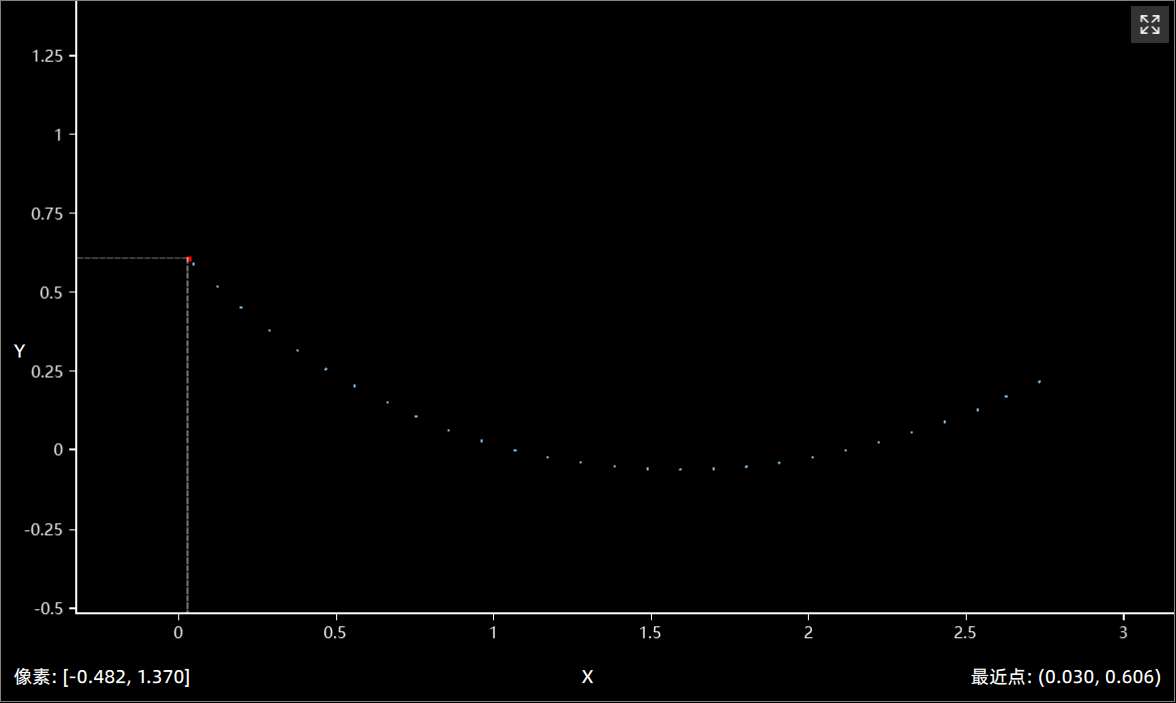The image size is (1176, 703).
Task: Click the X axis title label
Action: point(587,677)
